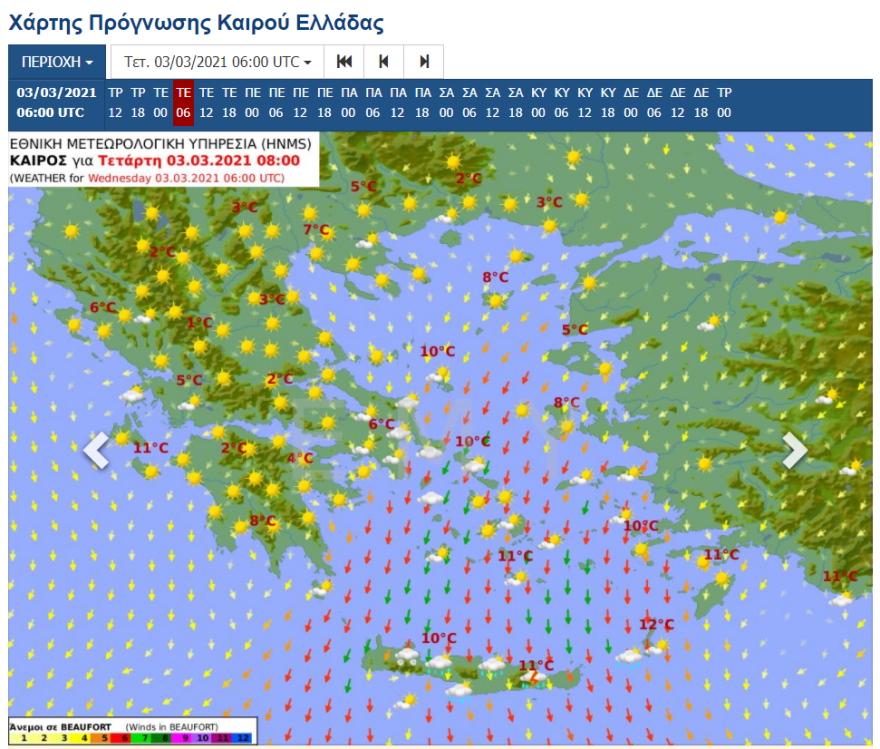This screenshot has width=880, height=749.
Task: Click the previous timestep arrow icon
Action: 384,61
